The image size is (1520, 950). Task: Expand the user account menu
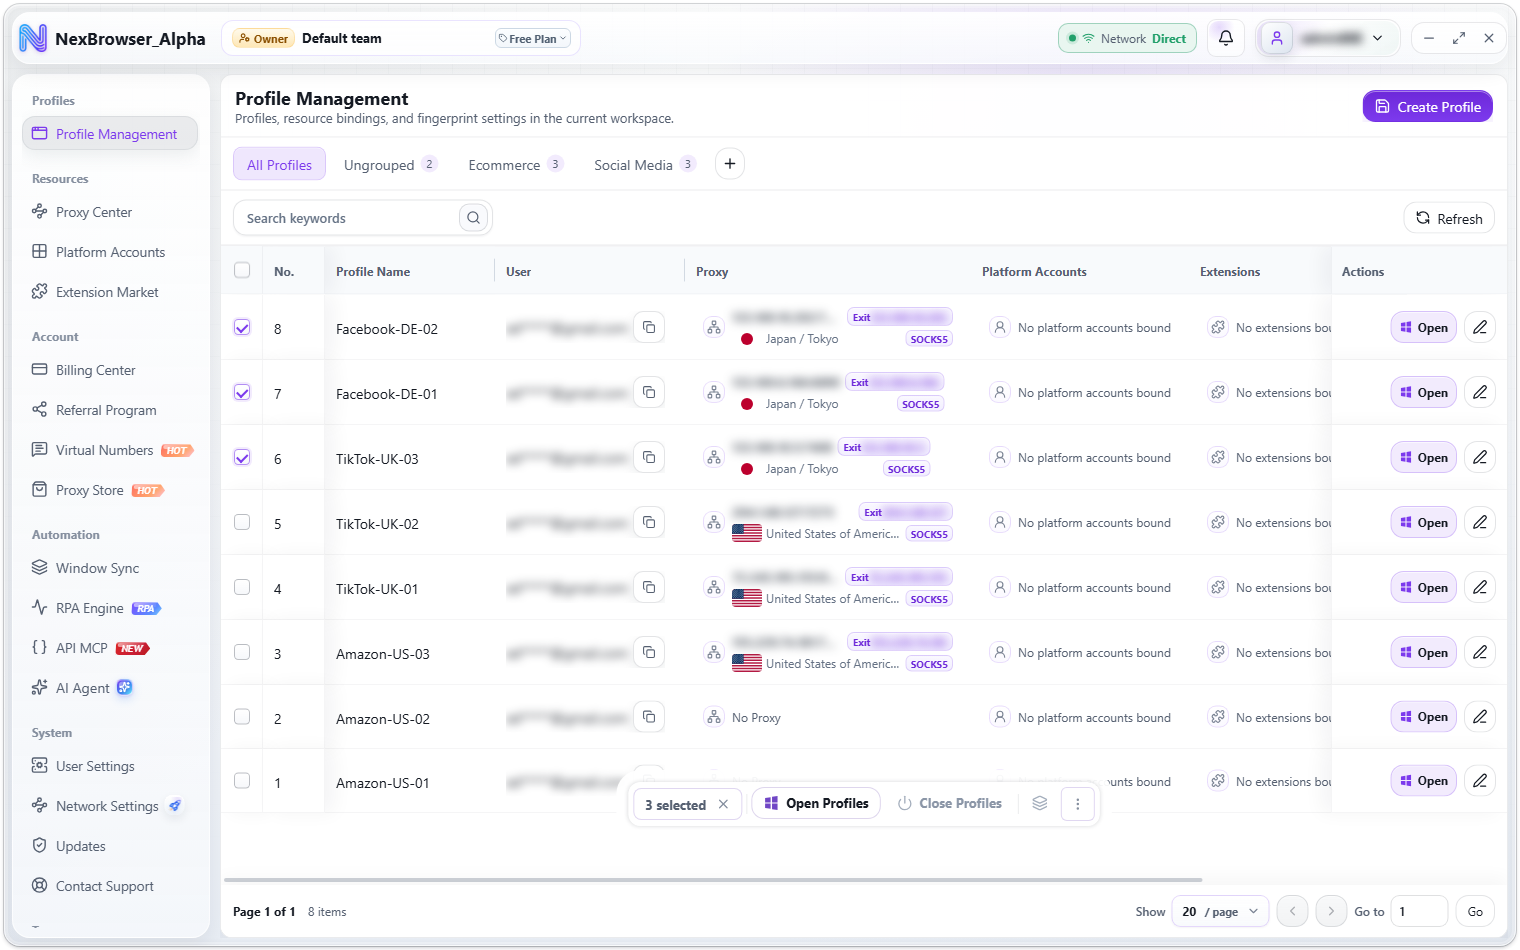pyautogui.click(x=1328, y=38)
